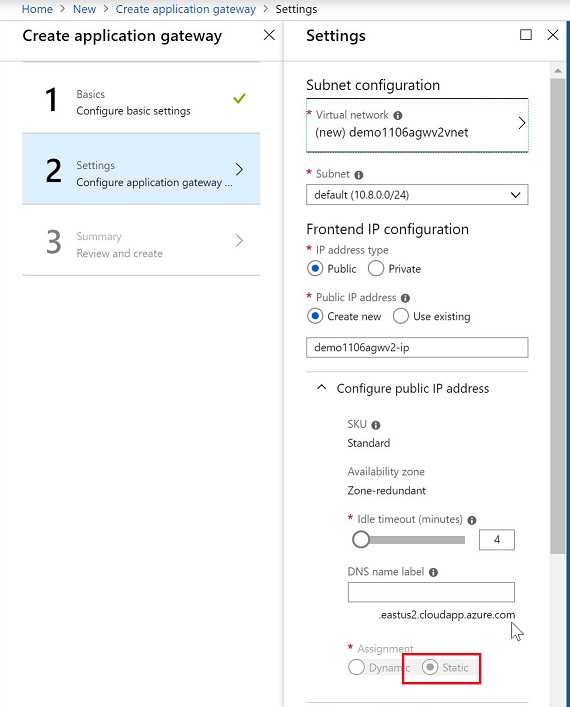Click the Subnet info icon
This screenshot has width=570, height=707.
[x=359, y=175]
